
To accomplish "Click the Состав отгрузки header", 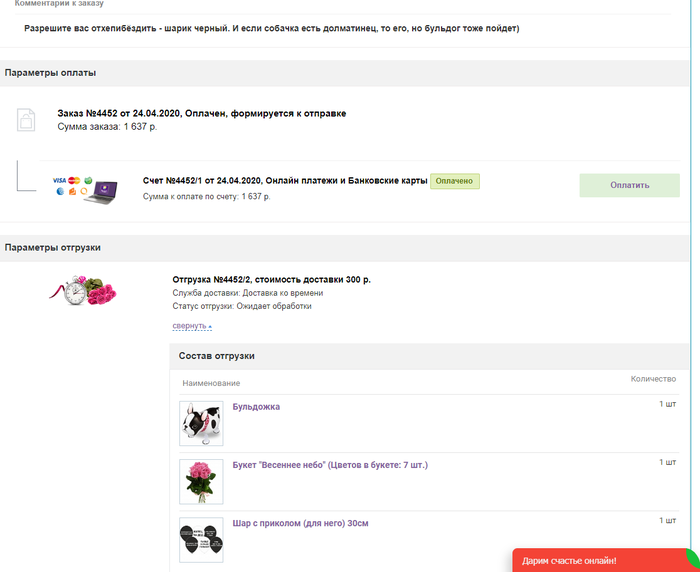I will coord(217,356).
